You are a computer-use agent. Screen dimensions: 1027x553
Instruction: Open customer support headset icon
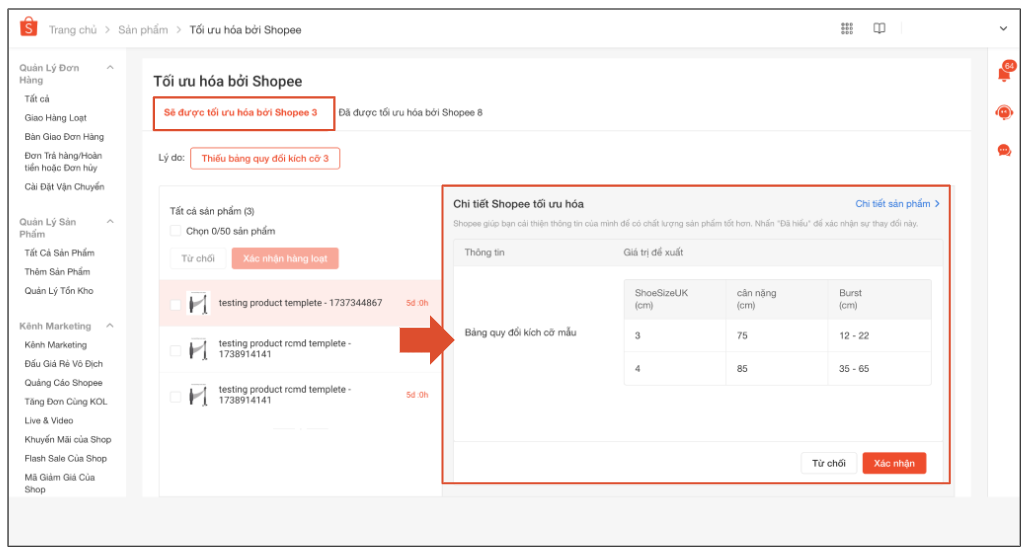[x=1004, y=112]
